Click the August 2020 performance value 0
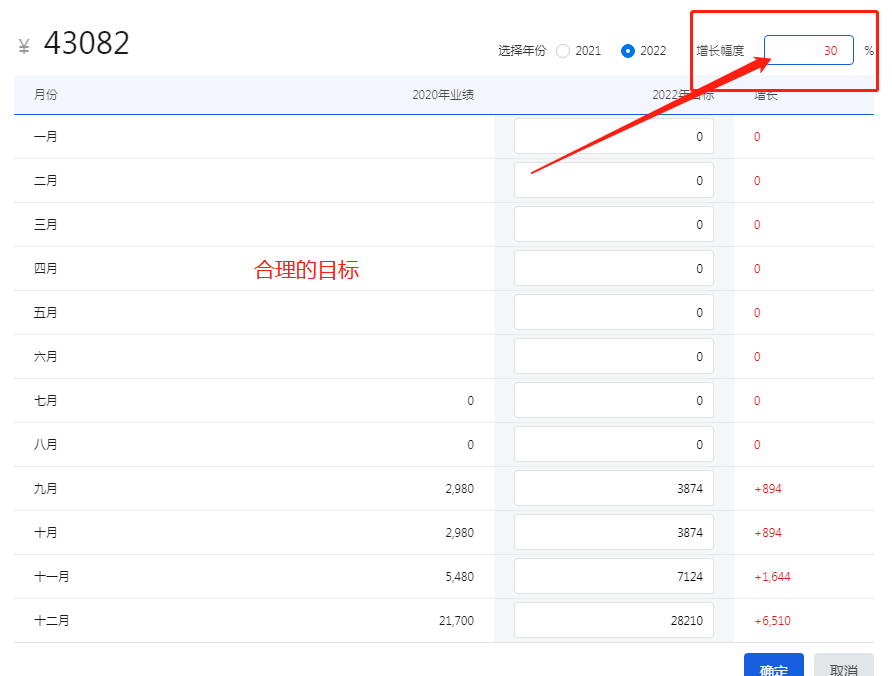Screen dimensions: 892x676 470,444
